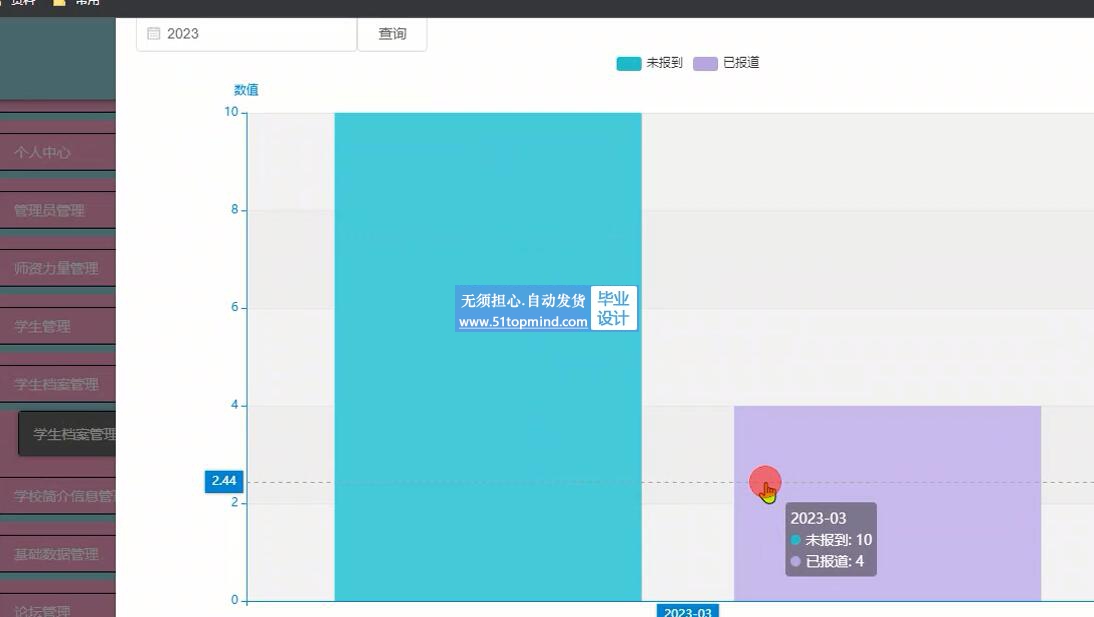Open 学校简介信息管理 sidebar menu
The width and height of the screenshot is (1094, 617).
pos(57,496)
